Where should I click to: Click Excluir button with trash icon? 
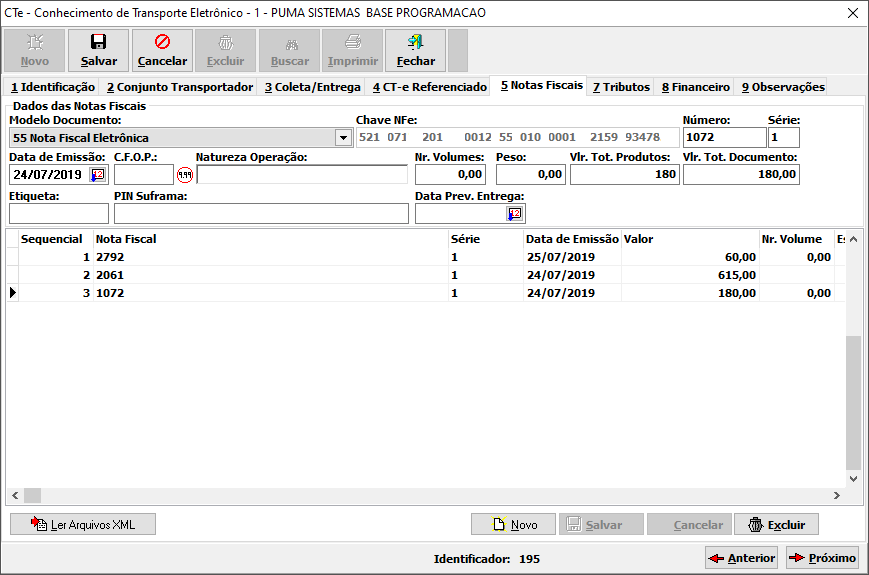(776, 524)
